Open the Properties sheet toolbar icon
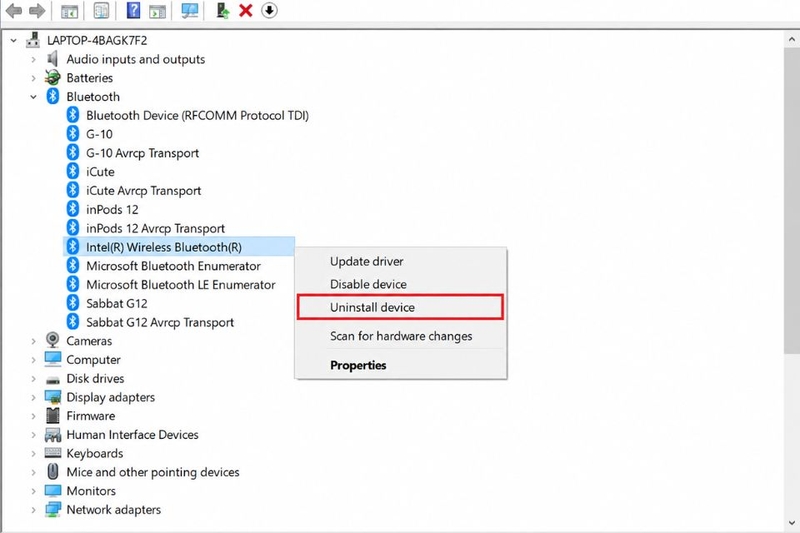Viewport: 800px width, 533px height. coord(101,11)
